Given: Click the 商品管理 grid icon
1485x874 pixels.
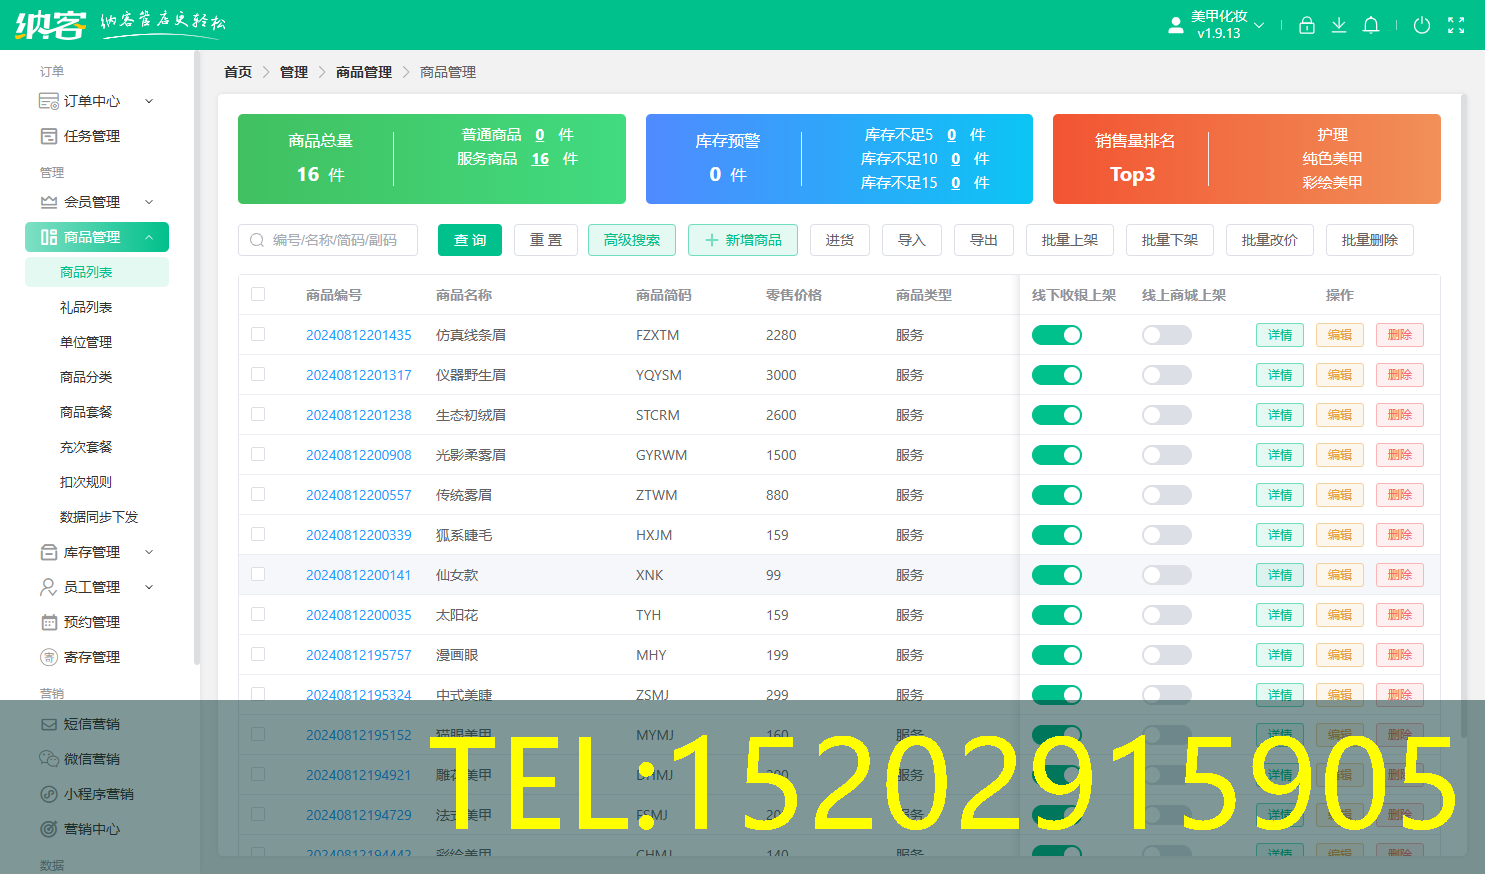Looking at the screenshot, I should coord(48,237).
